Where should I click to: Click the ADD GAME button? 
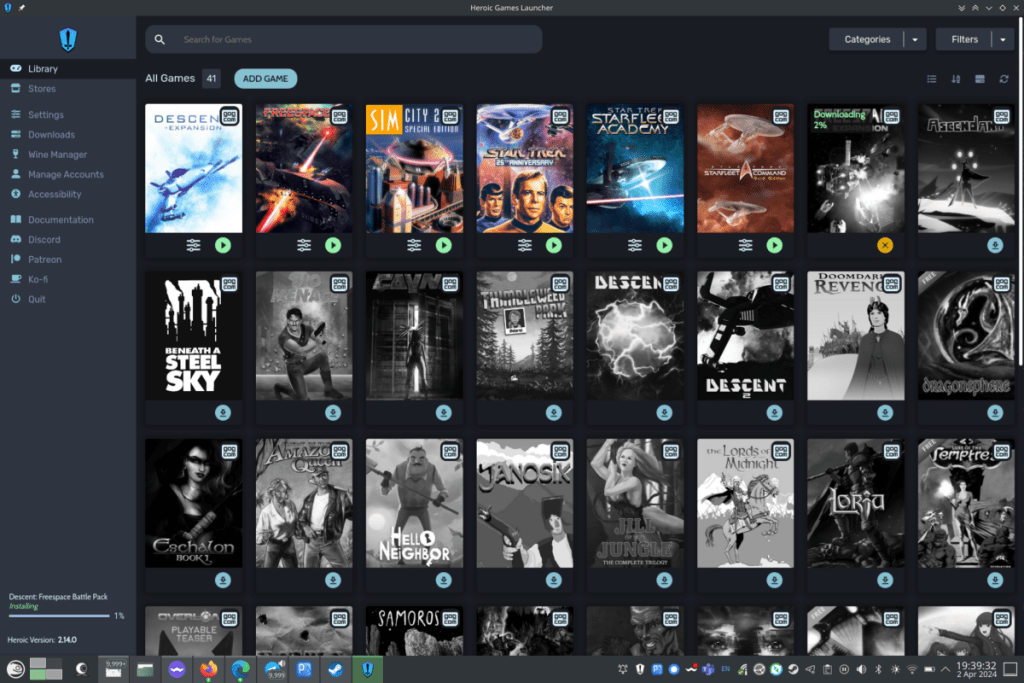pyautogui.click(x=265, y=79)
